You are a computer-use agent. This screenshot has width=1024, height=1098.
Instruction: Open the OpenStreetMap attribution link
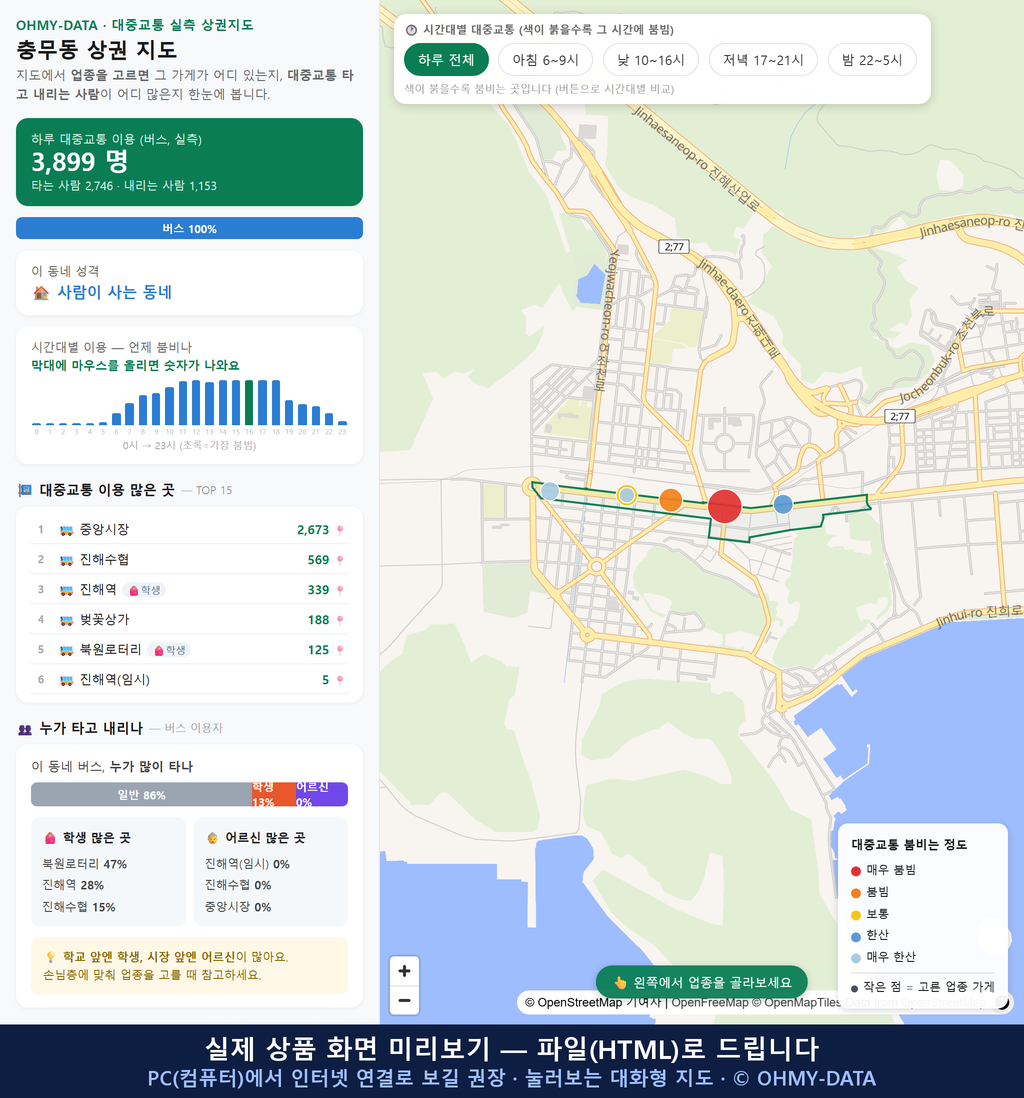(x=579, y=1003)
